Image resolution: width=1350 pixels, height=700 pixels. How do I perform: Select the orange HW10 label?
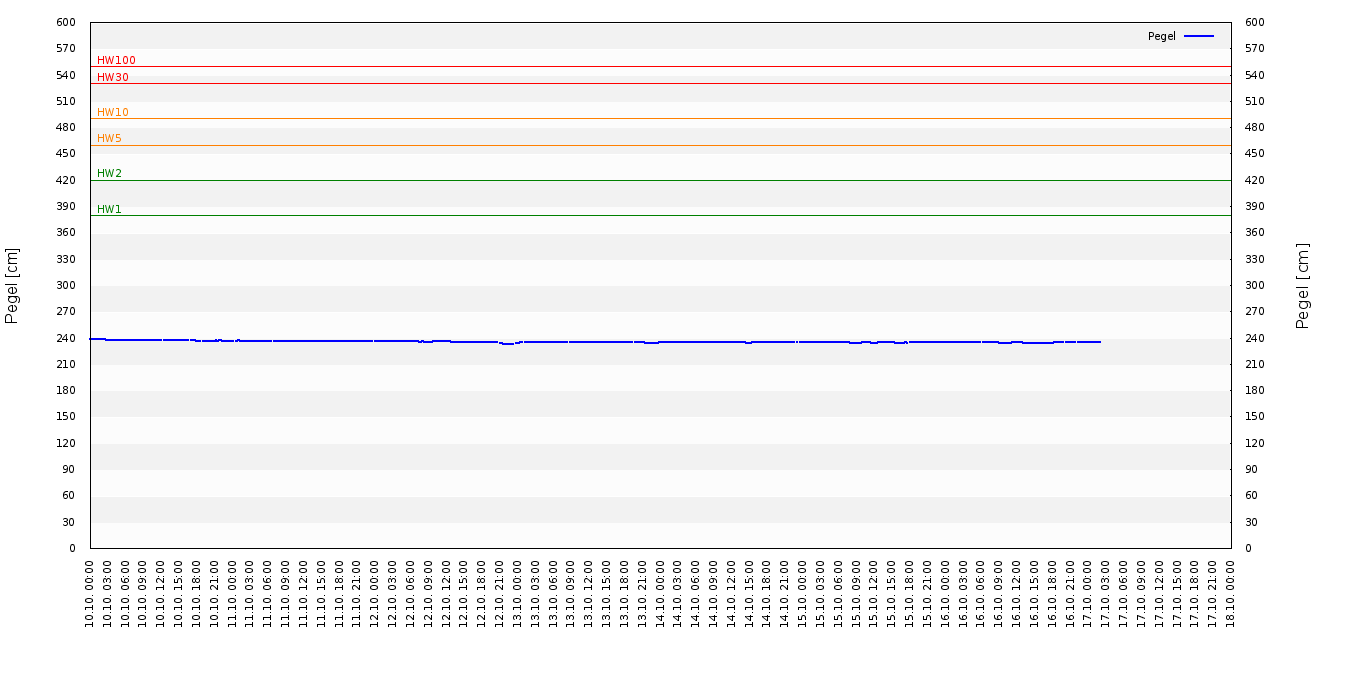113,113
